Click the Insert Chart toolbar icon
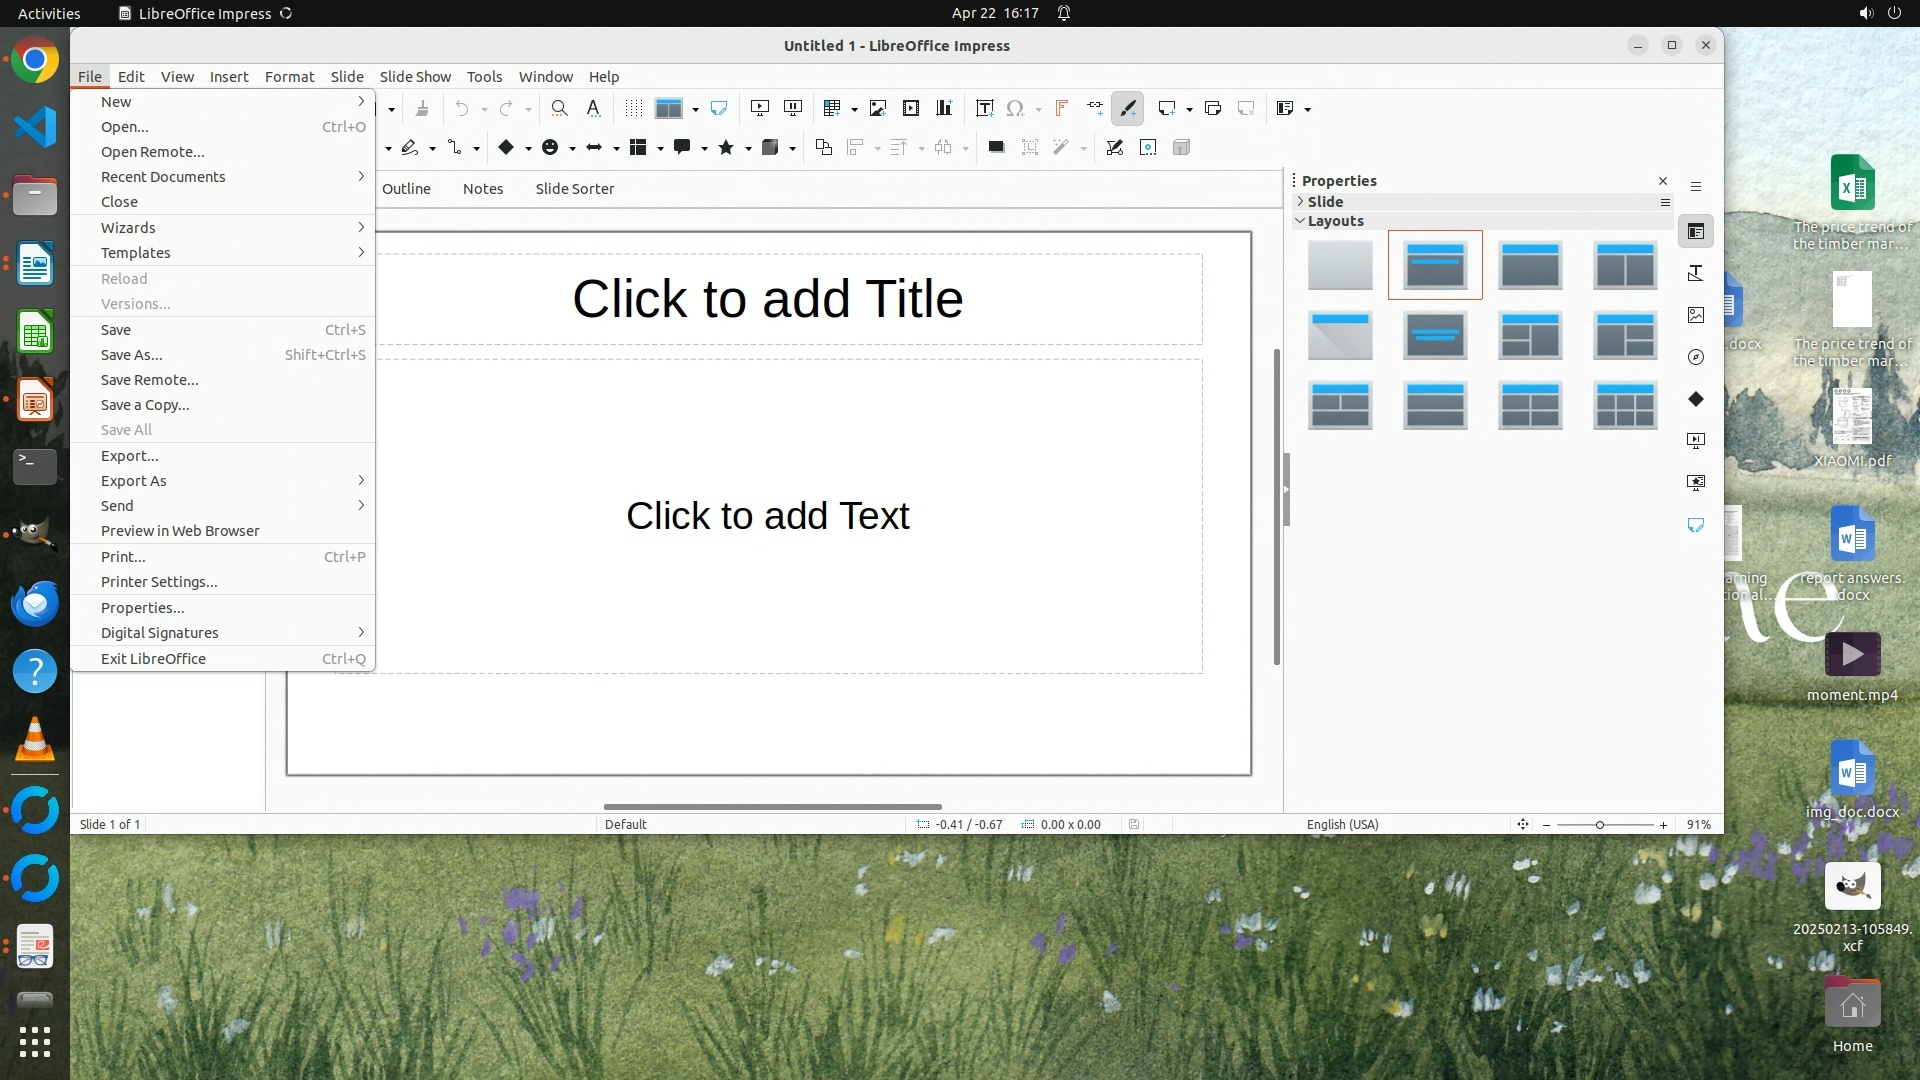1920x1080 pixels. tap(943, 108)
